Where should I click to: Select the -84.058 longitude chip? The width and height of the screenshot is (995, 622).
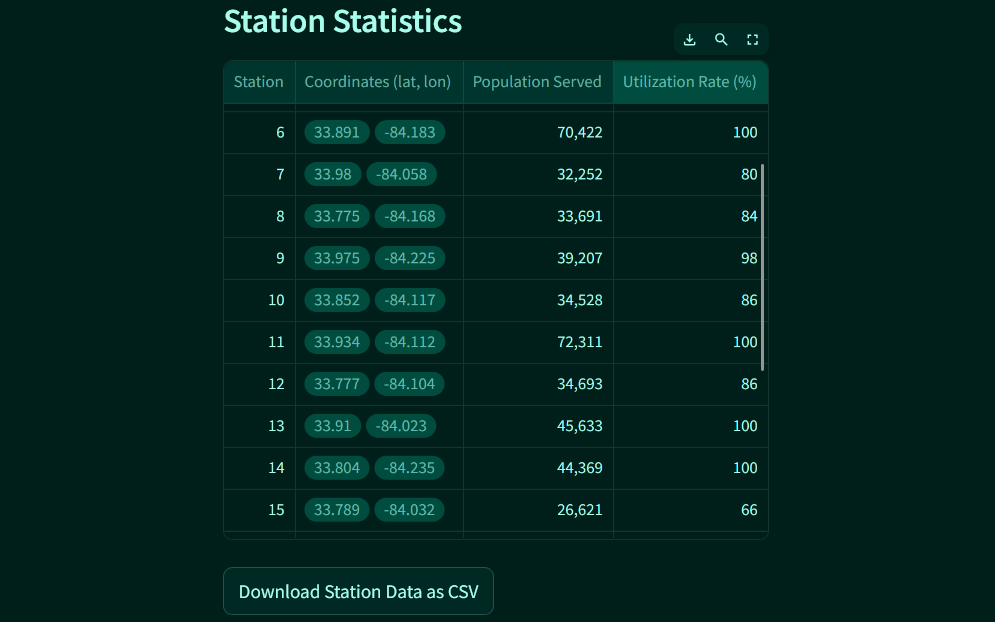tap(401, 174)
